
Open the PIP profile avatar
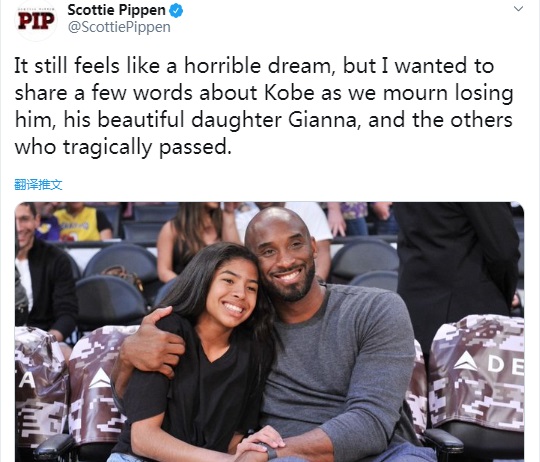click(37, 21)
